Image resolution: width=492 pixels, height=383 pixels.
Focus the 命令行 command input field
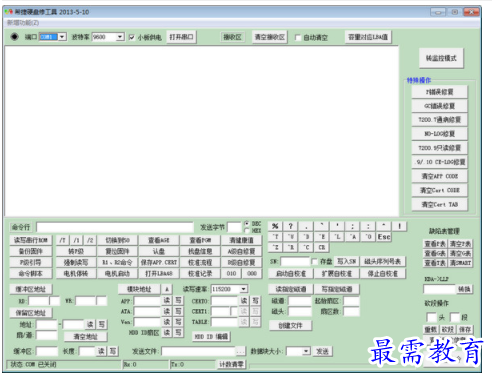point(115,227)
